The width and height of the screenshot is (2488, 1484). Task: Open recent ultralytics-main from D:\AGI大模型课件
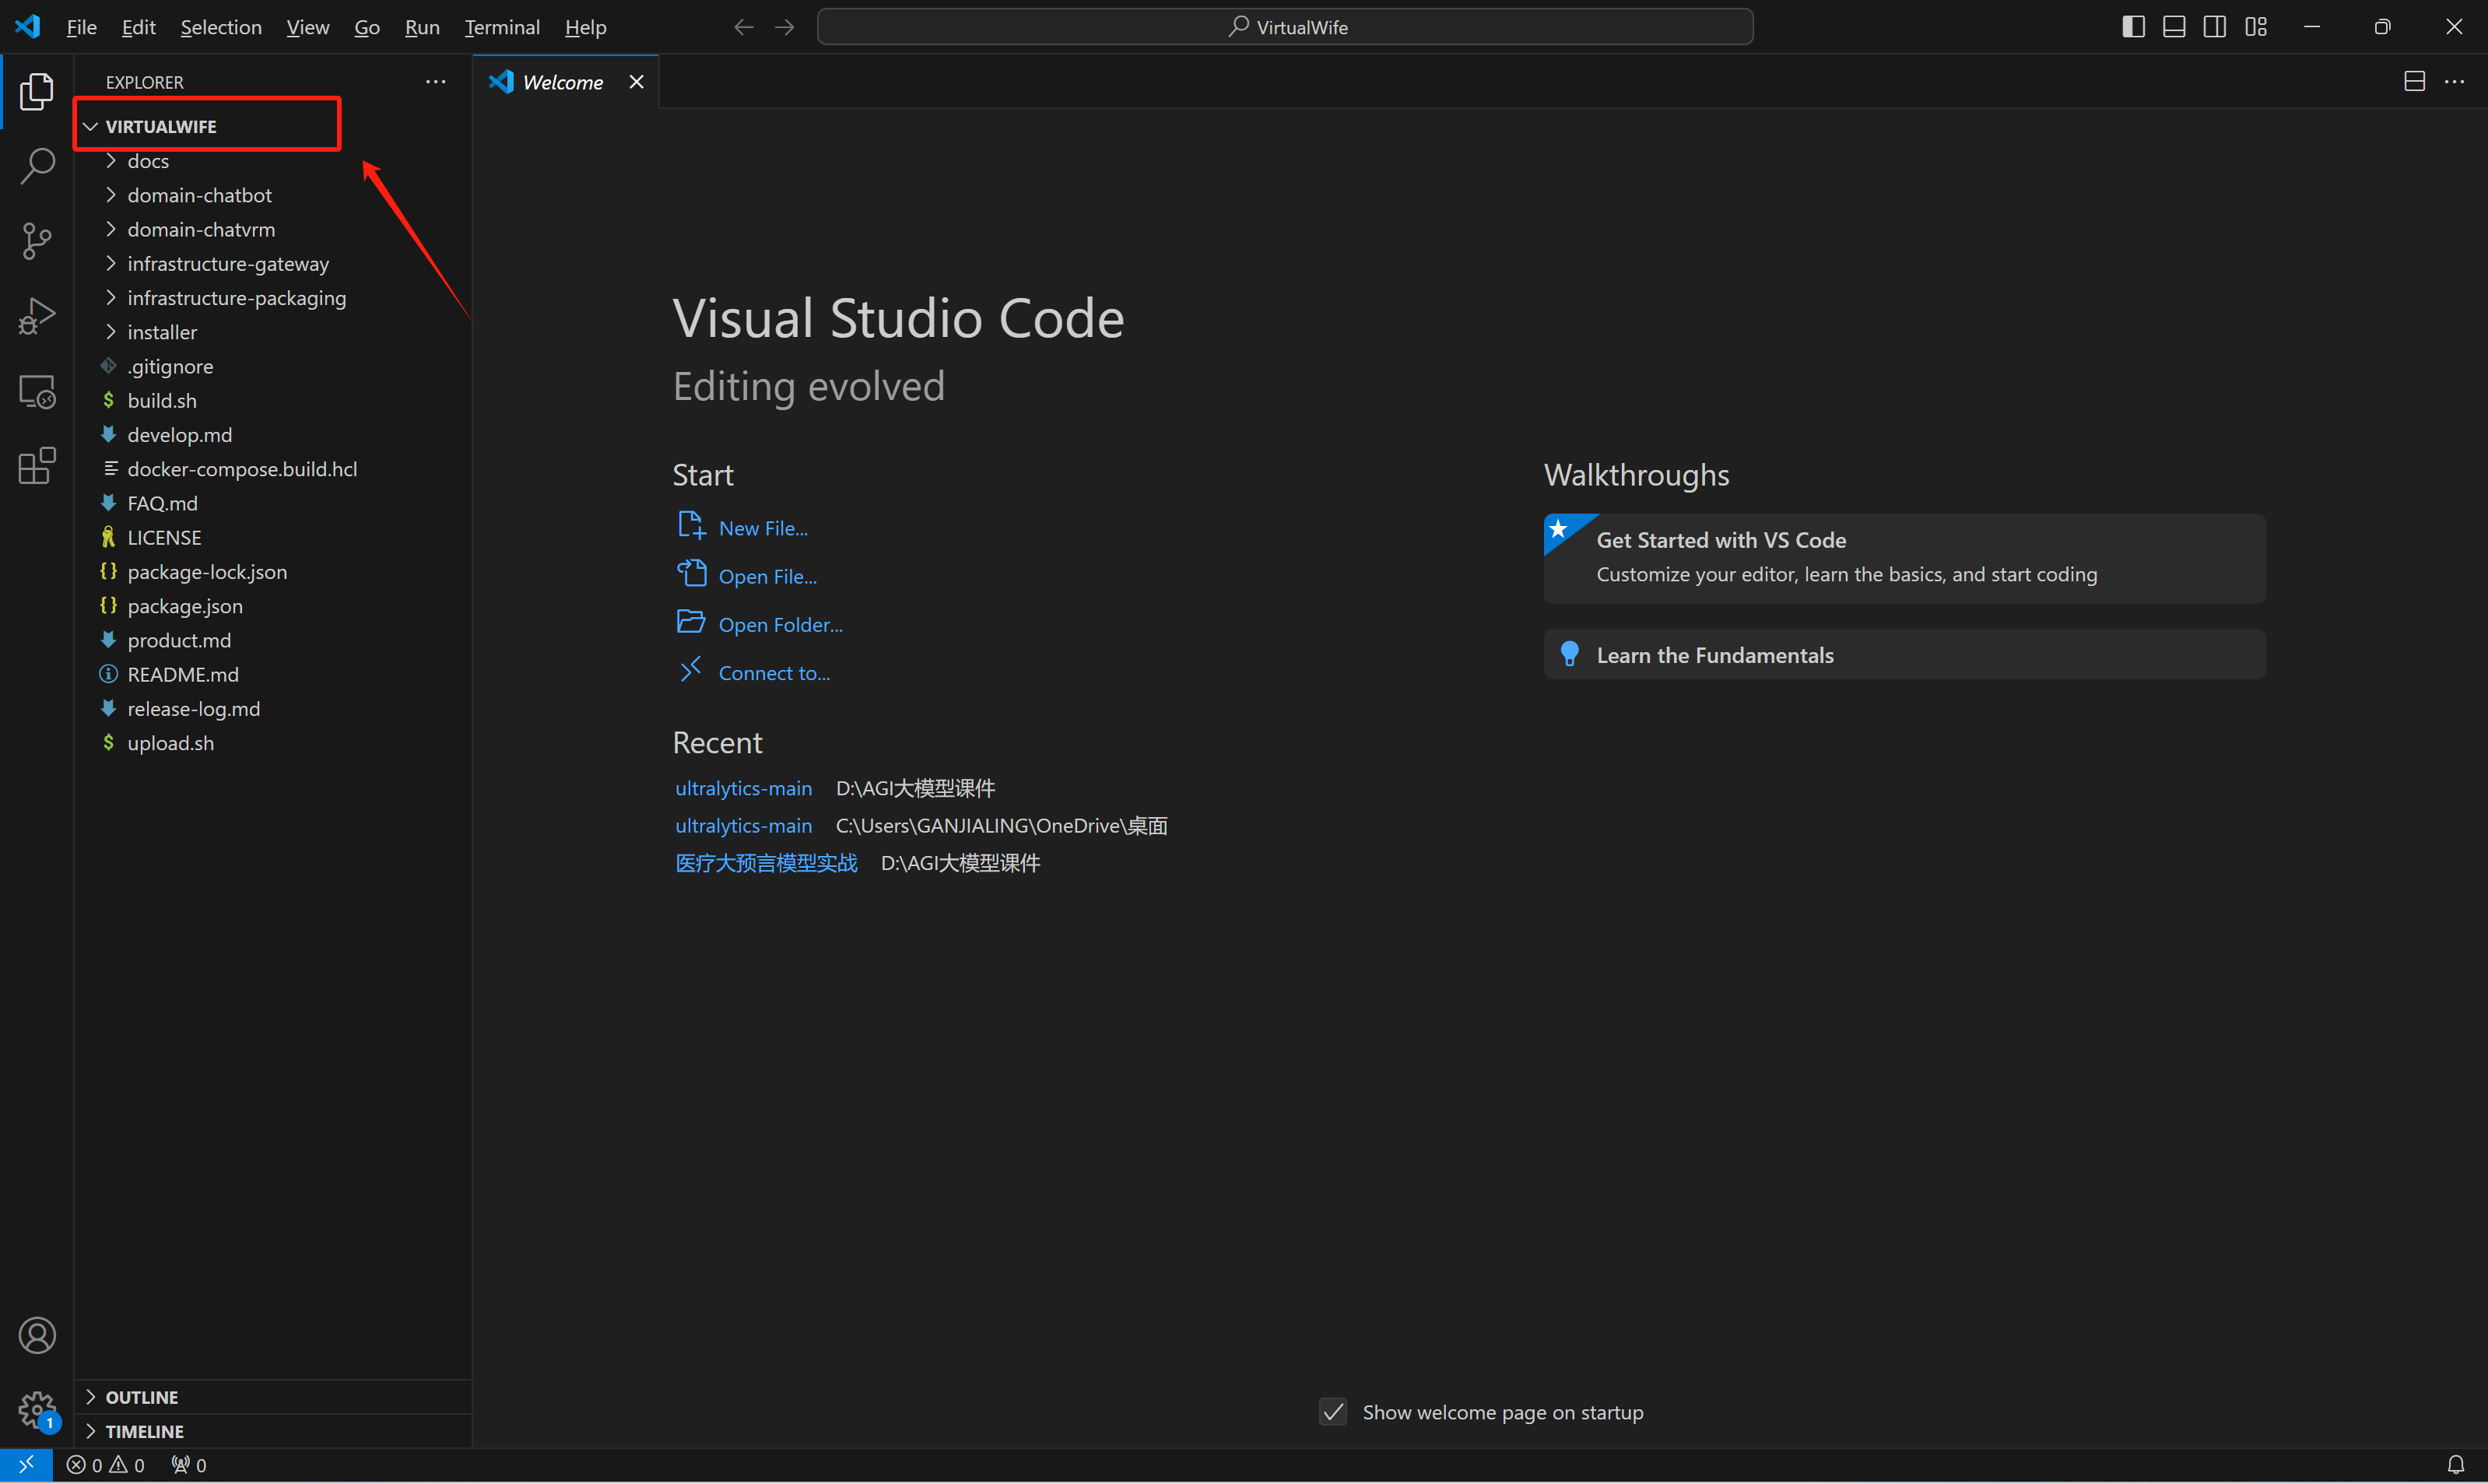click(743, 788)
